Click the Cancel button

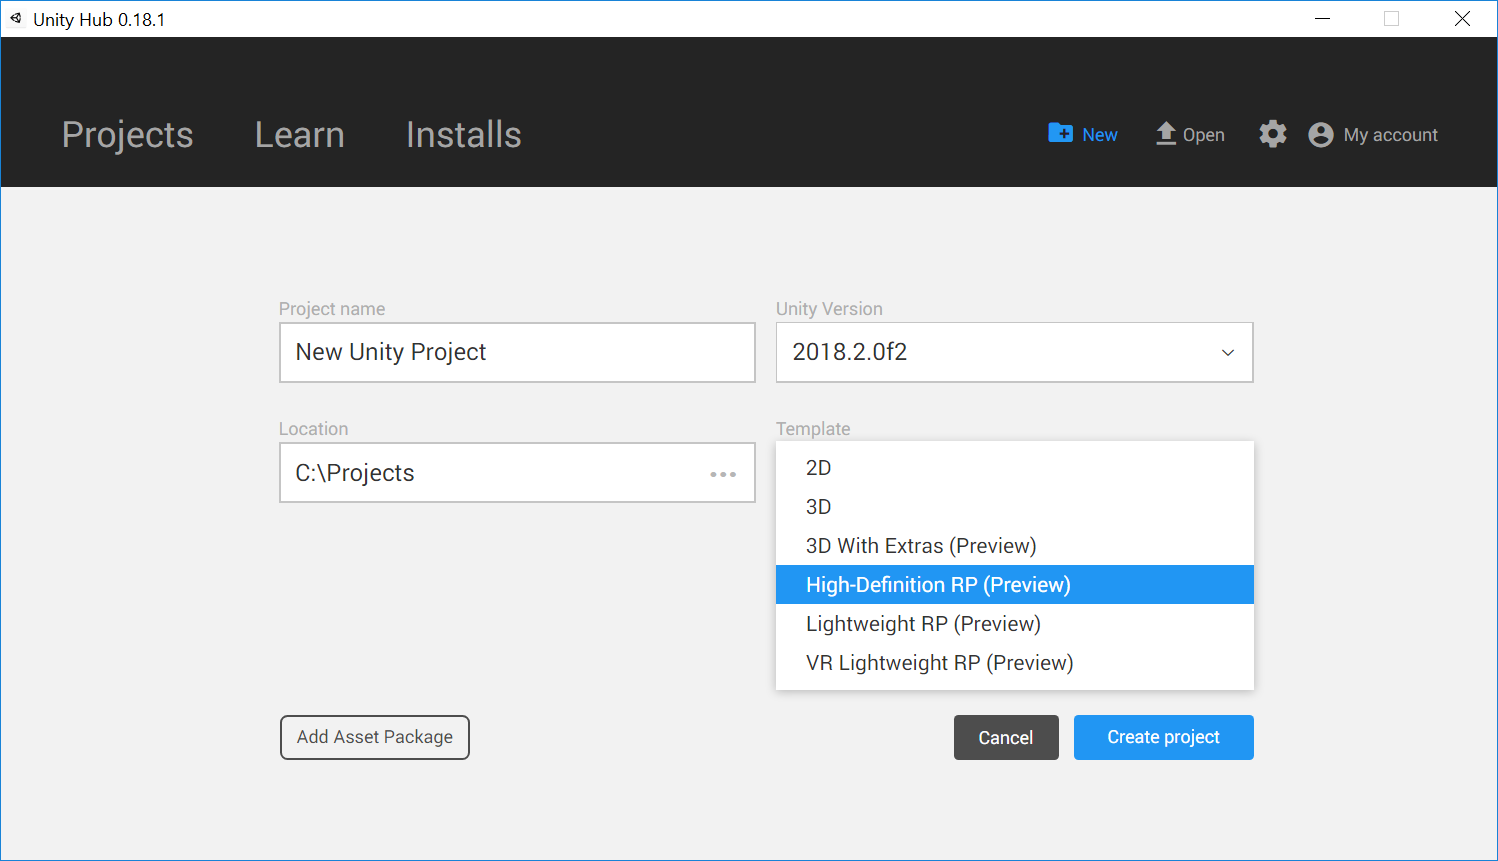1005,738
